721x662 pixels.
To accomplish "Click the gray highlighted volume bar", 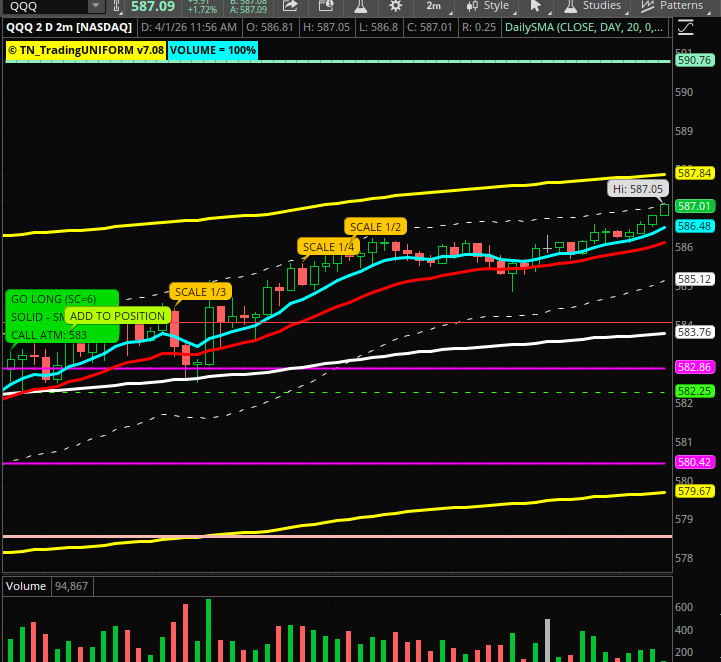I will pos(547,640).
